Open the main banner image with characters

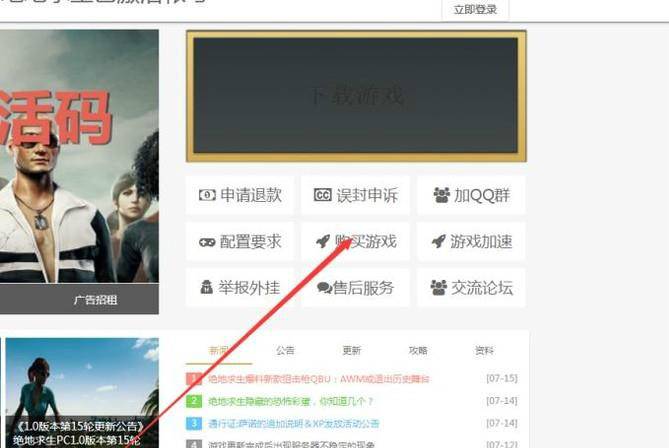point(79,156)
